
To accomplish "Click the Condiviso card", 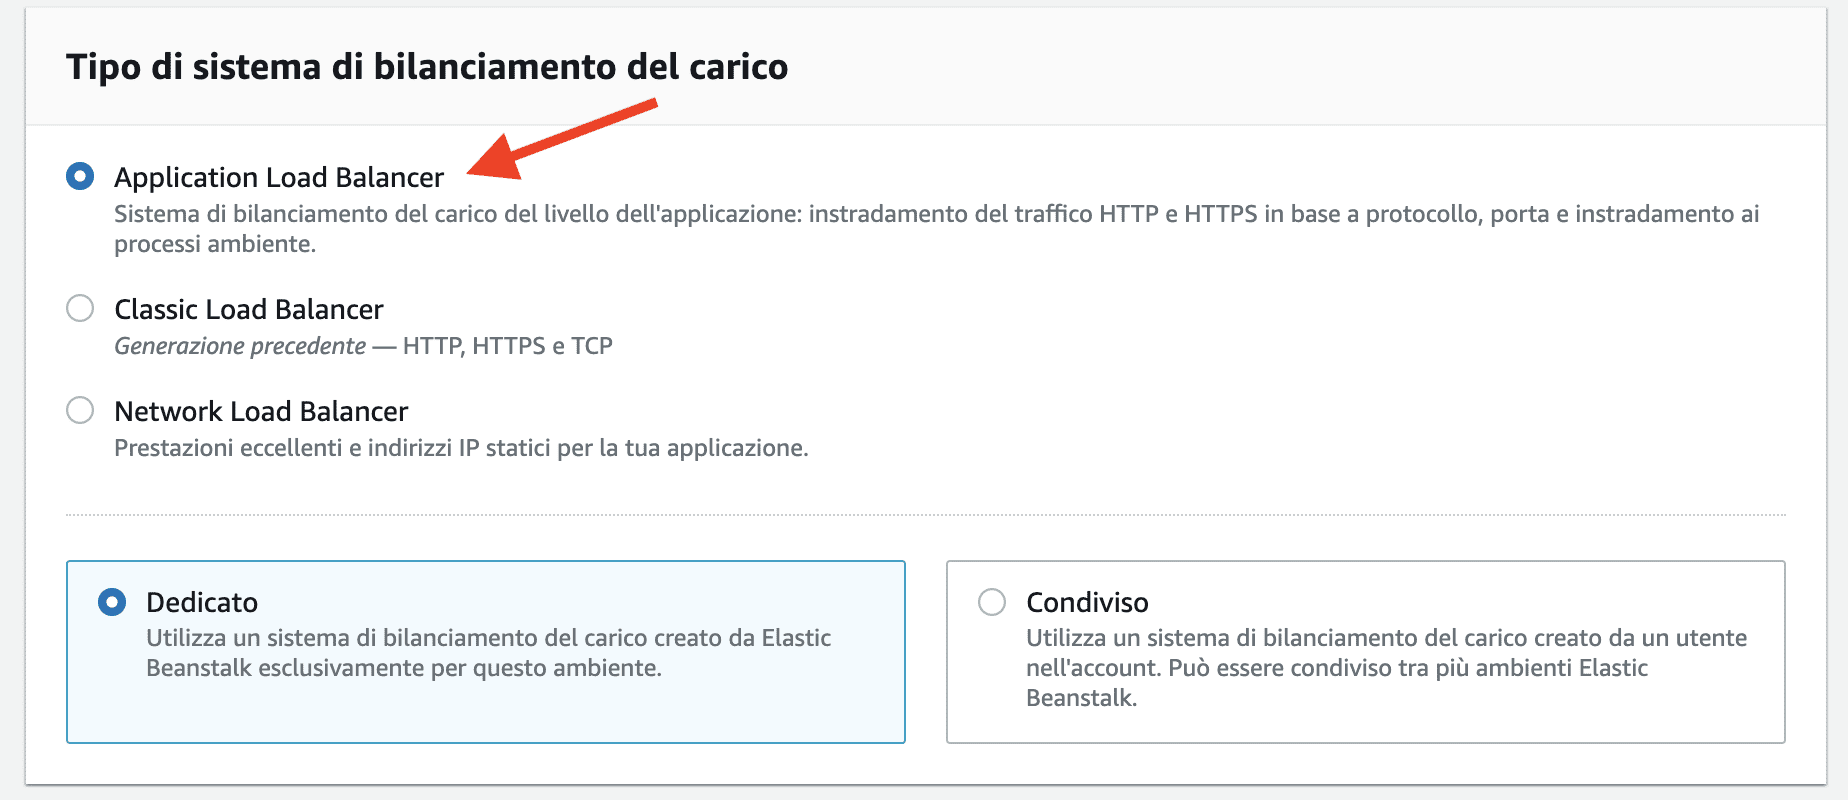I will point(1365,651).
